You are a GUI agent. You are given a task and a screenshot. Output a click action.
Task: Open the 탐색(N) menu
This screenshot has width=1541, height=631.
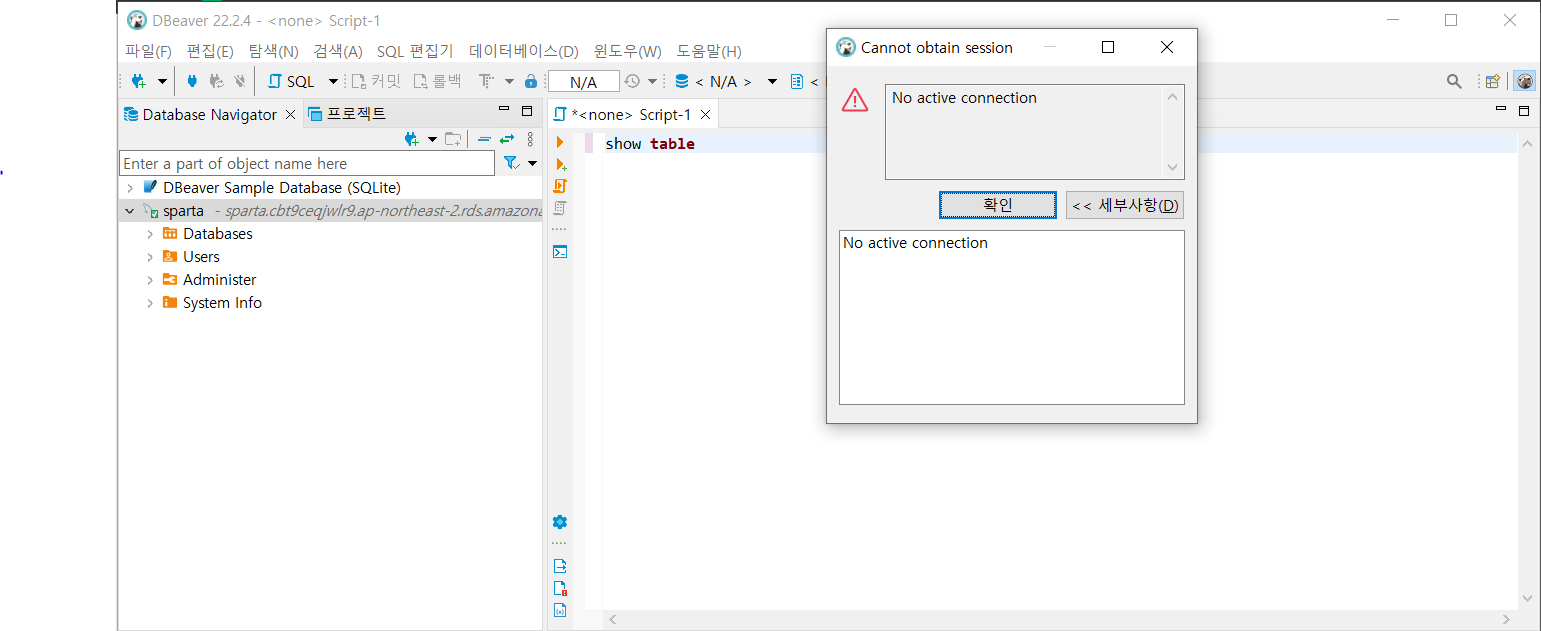(274, 51)
